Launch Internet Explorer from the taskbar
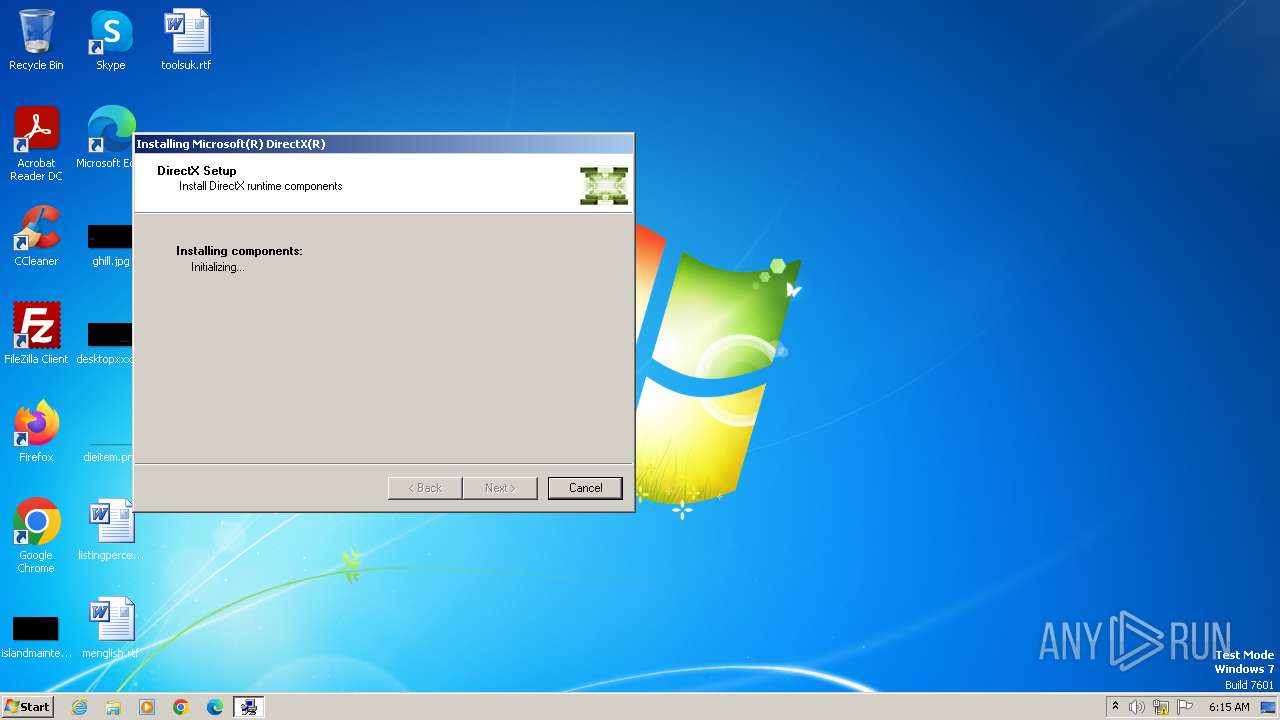 (x=80, y=707)
